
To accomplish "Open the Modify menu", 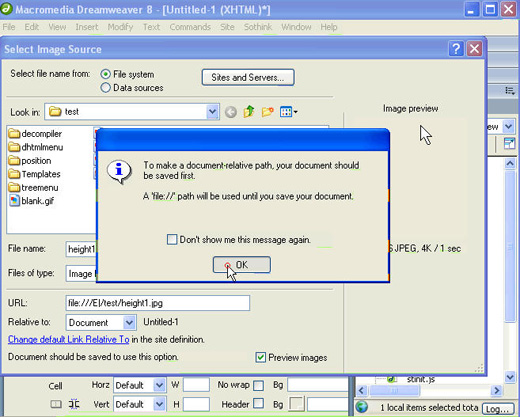I will (x=120, y=27).
